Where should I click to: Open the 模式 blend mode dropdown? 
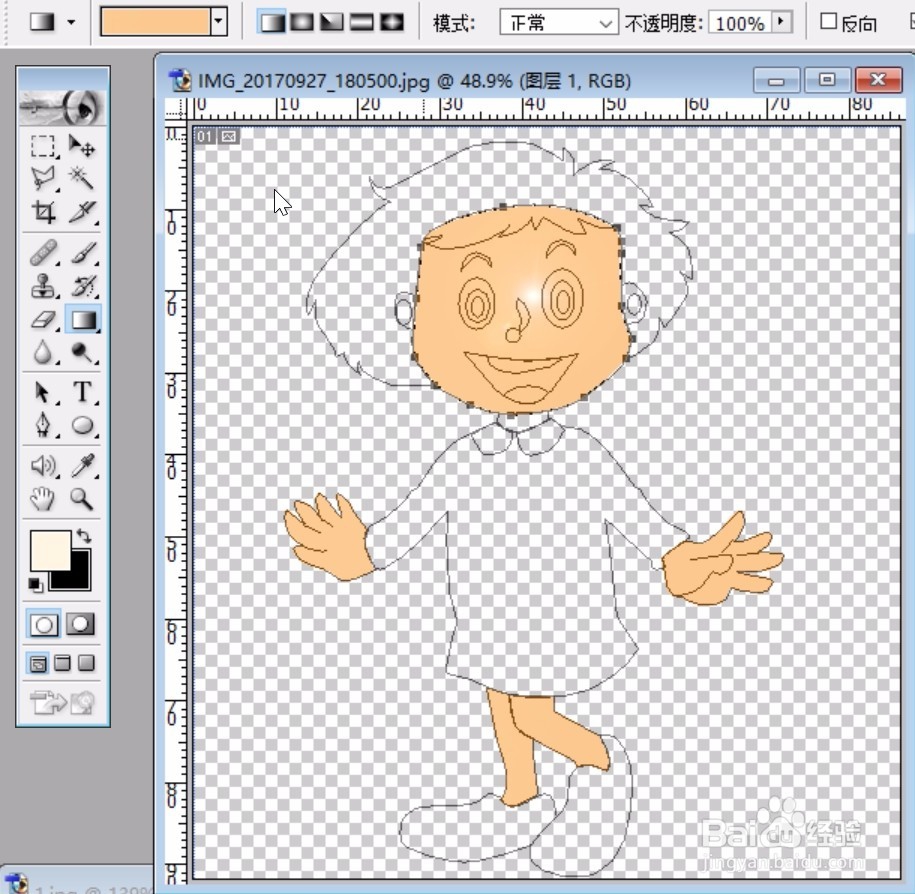(558, 23)
